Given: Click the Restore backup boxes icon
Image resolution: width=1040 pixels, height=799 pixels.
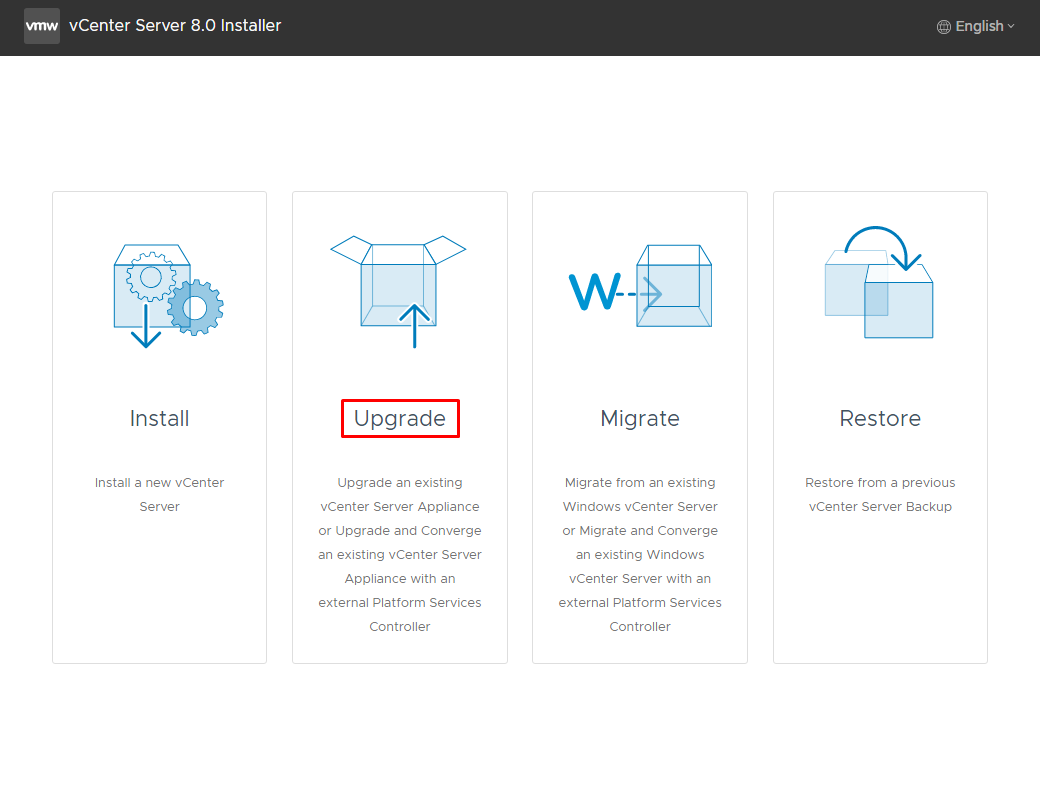Looking at the screenshot, I should 879,282.
